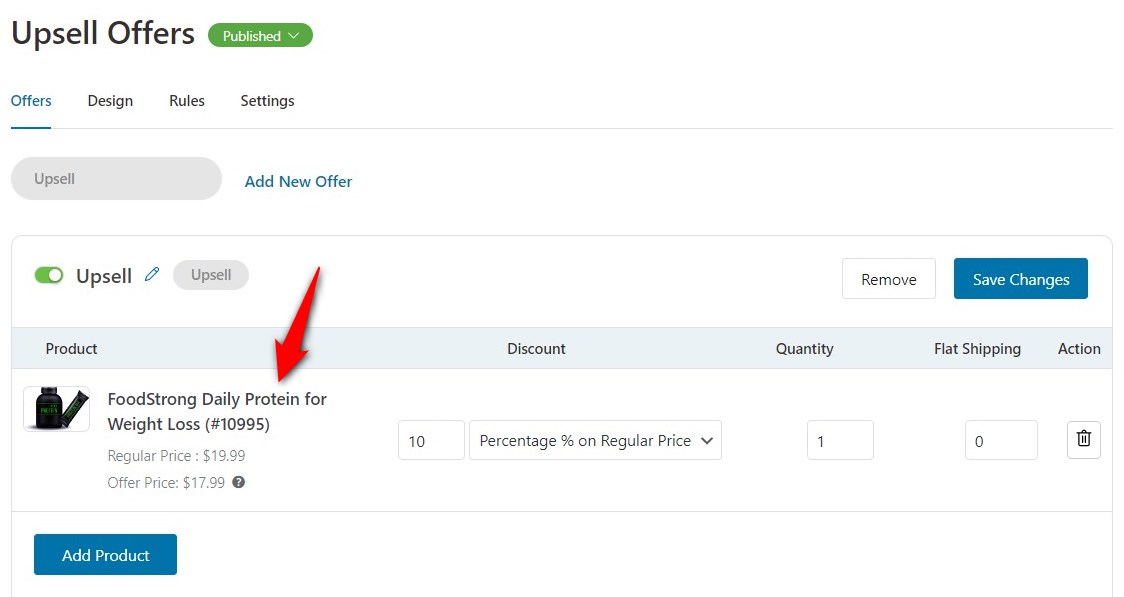Screen dimensions: 1124x597
Task: Open the Rules tab
Action: tap(186, 100)
